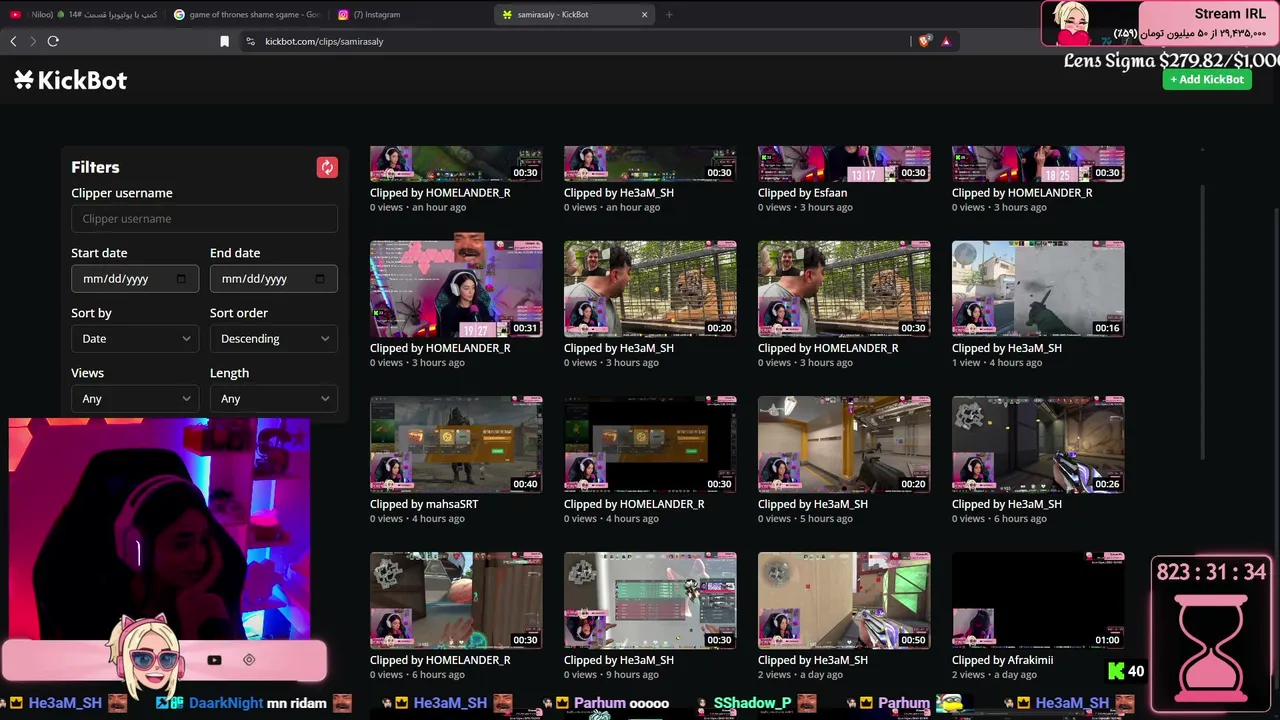The width and height of the screenshot is (1280, 720).
Task: Select the samirasaly - KickBot tab
Action: (x=574, y=14)
